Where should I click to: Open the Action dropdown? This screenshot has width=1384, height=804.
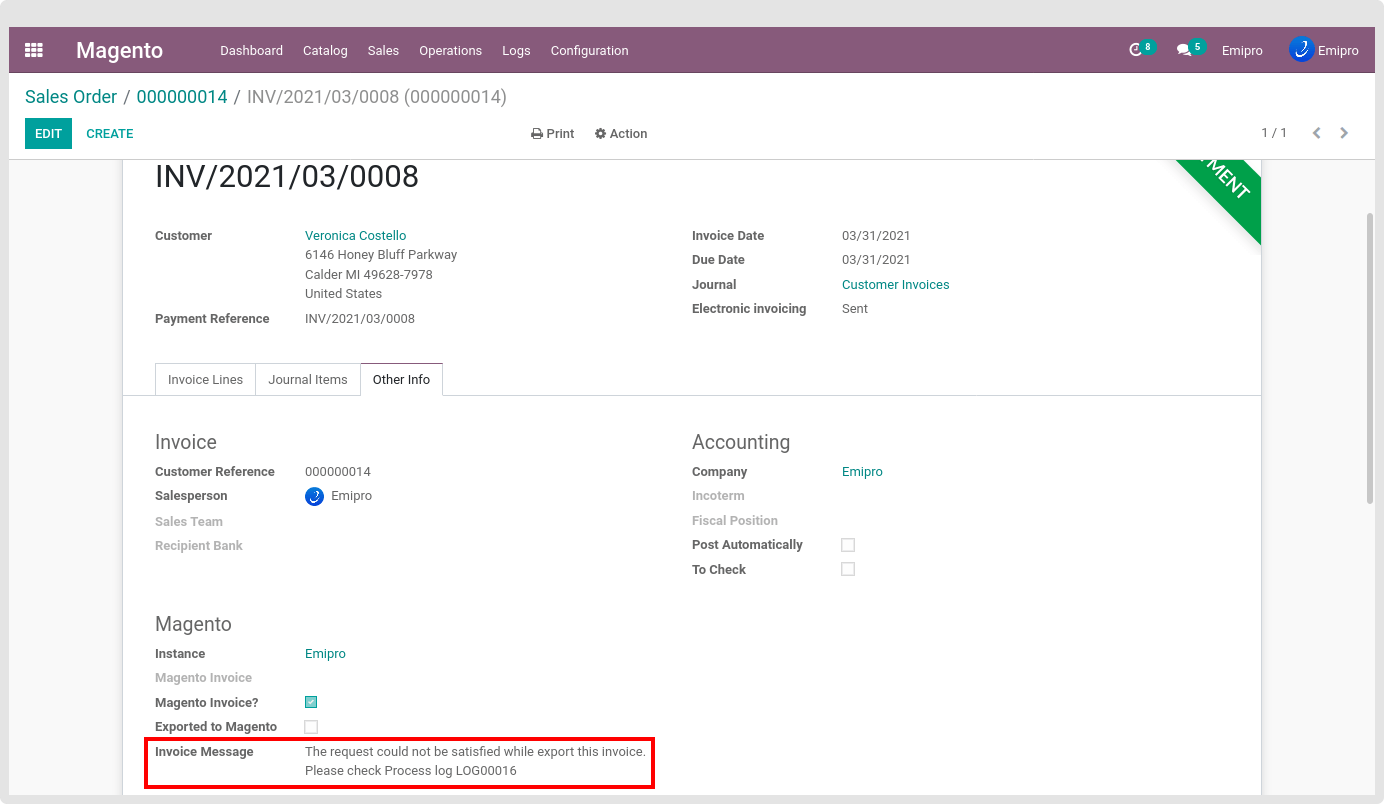click(x=621, y=133)
